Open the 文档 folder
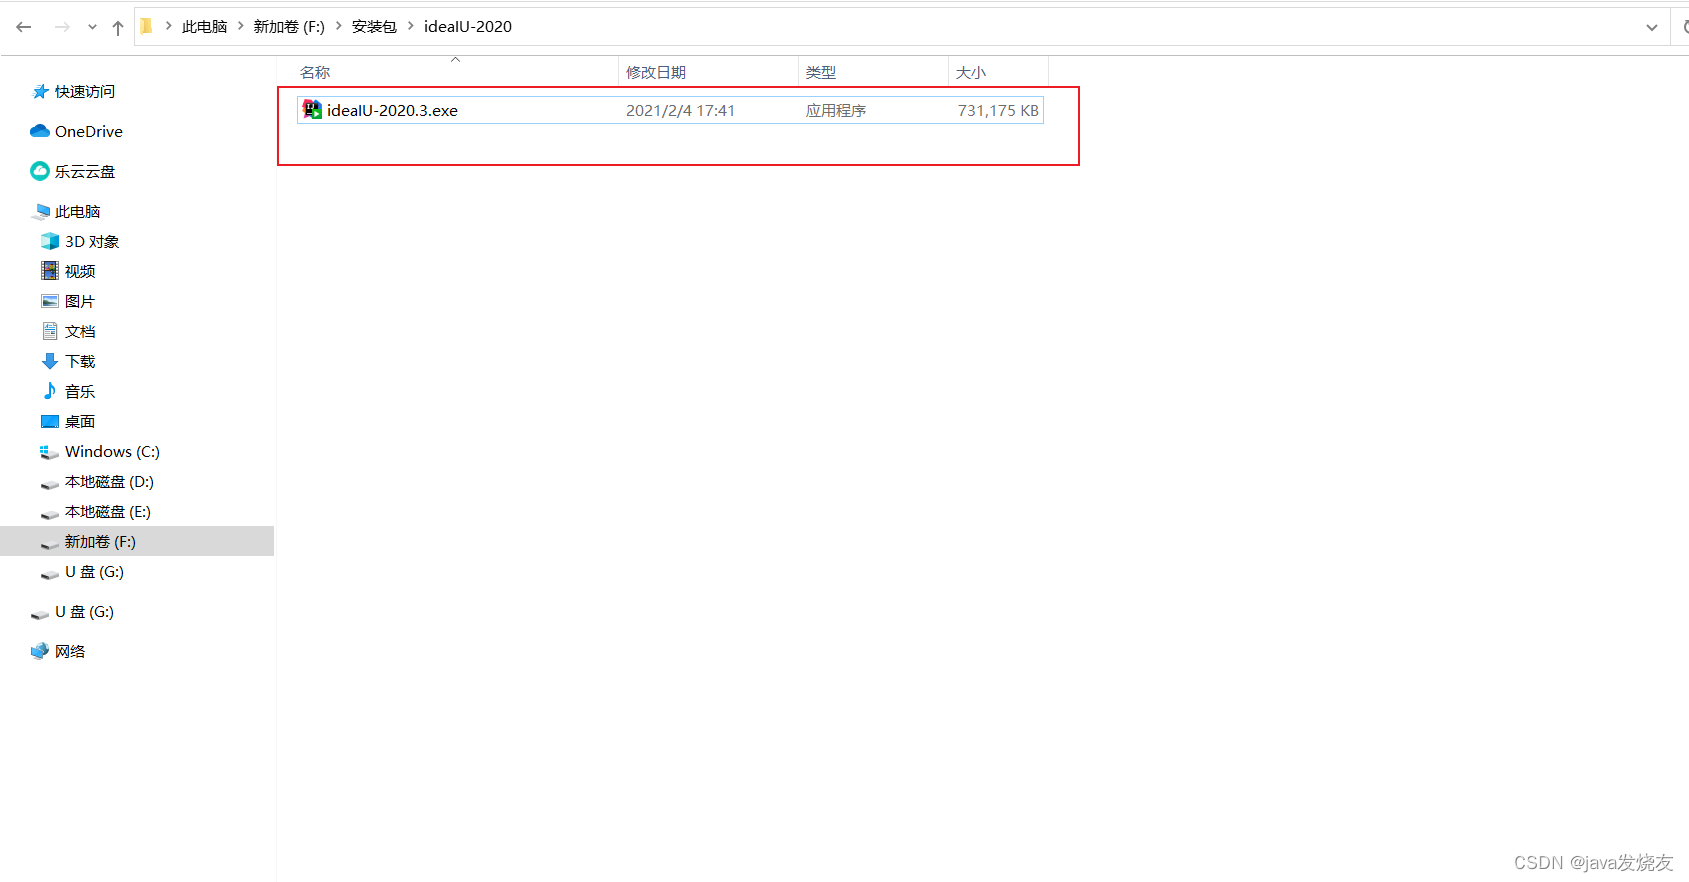Image resolution: width=1689 pixels, height=882 pixels. click(80, 331)
